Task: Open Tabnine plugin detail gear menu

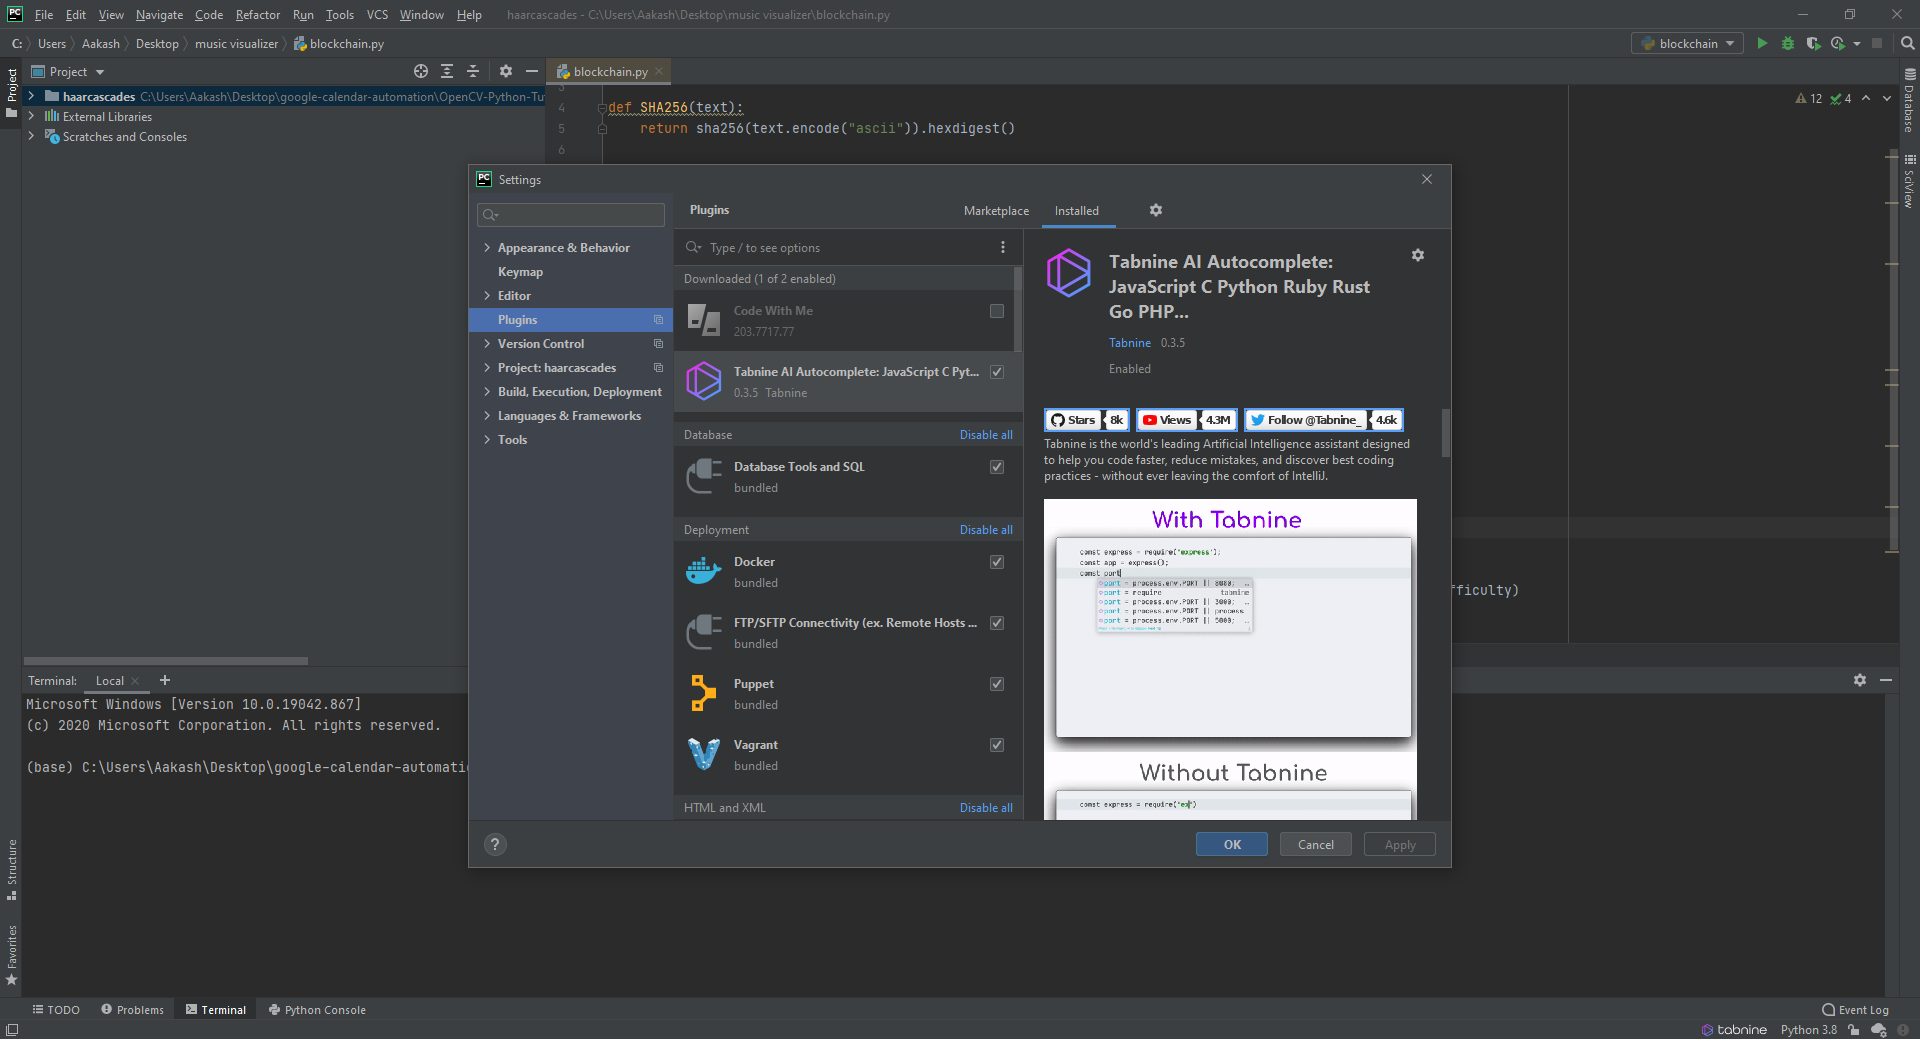Action: pos(1417,255)
